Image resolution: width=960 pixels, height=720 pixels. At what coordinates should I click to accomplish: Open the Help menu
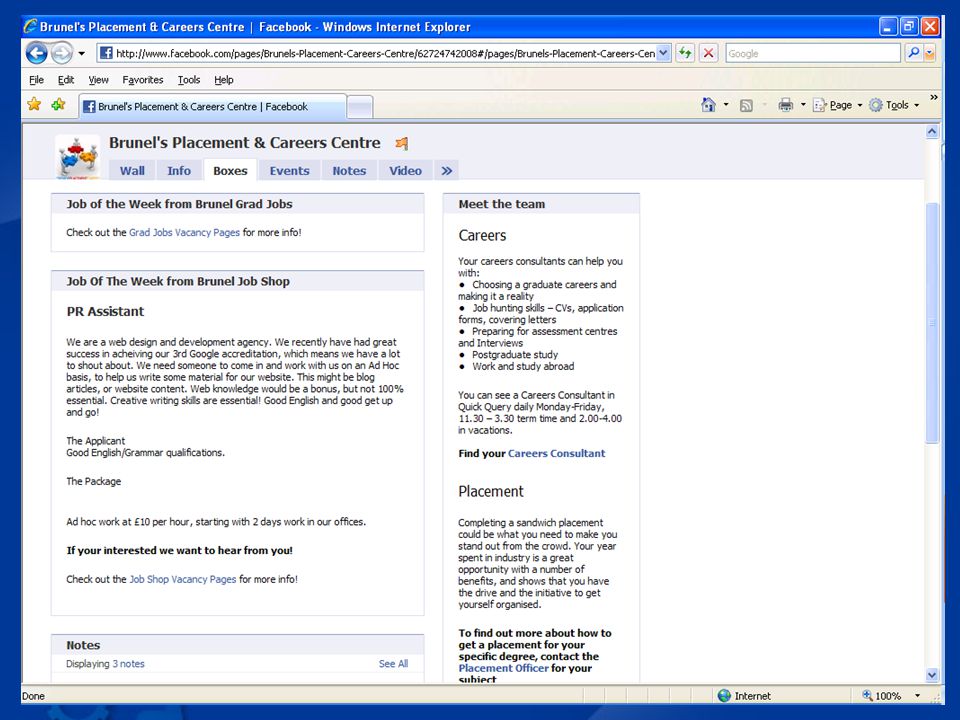pyautogui.click(x=223, y=80)
